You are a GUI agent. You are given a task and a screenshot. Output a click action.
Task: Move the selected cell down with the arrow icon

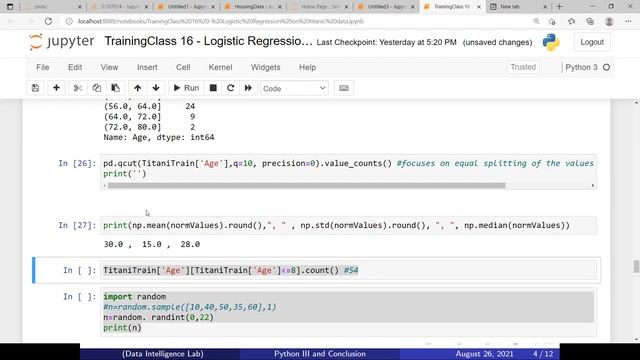[x=156, y=88]
